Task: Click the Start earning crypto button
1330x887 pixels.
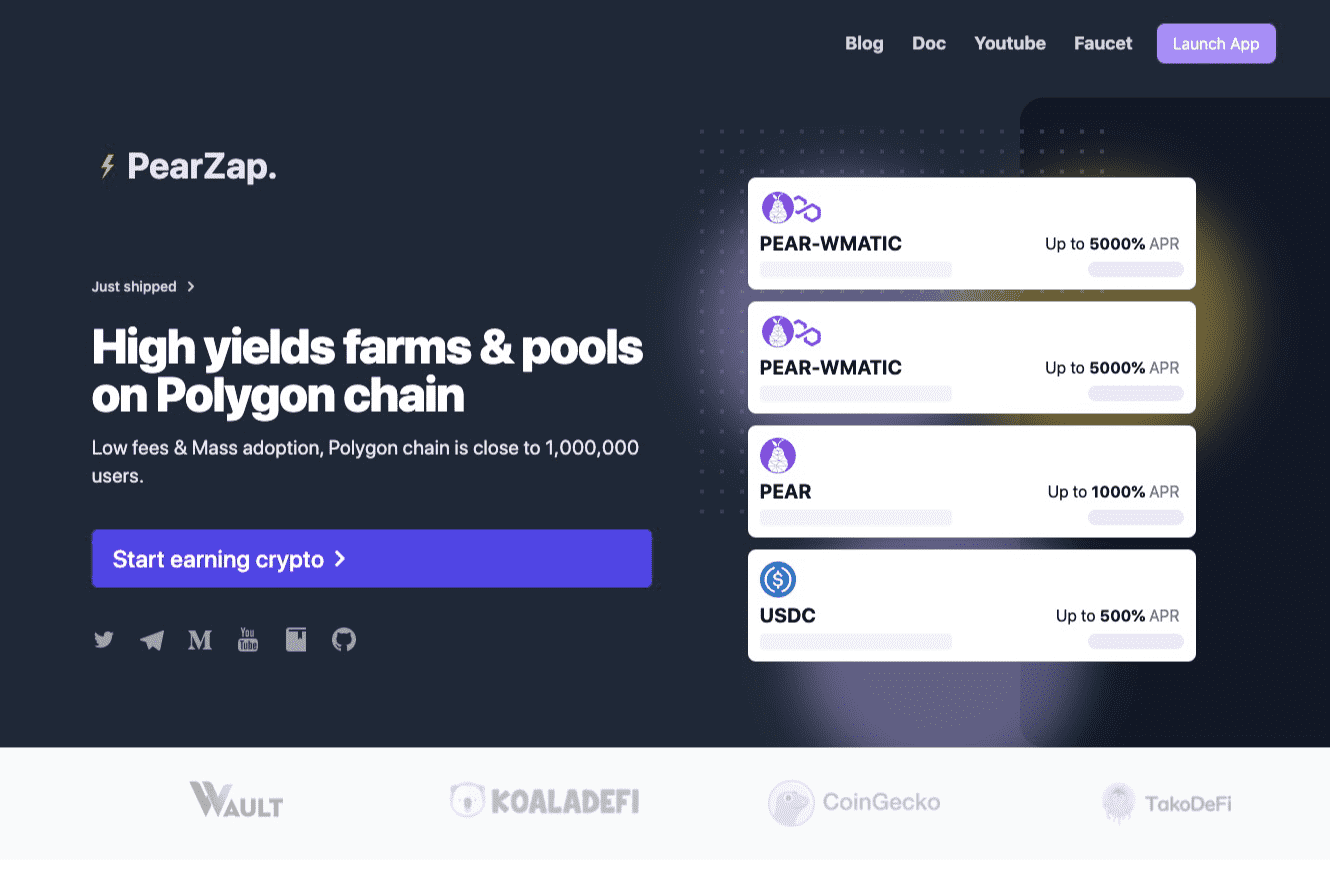Action: click(x=371, y=559)
